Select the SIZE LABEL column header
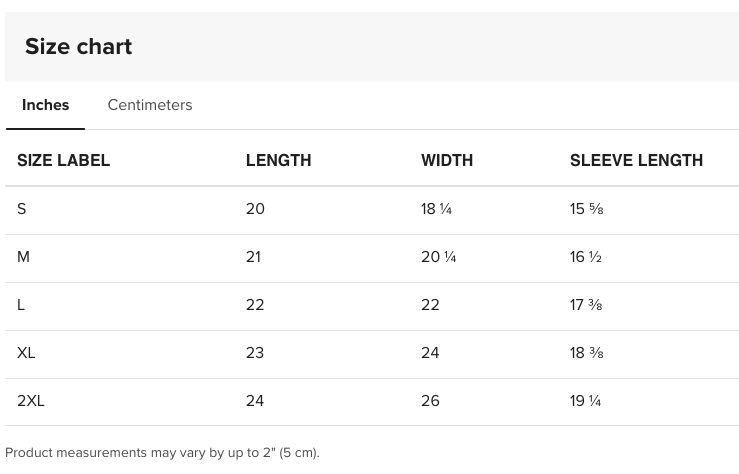This screenshot has width=739, height=474. pos(63,160)
